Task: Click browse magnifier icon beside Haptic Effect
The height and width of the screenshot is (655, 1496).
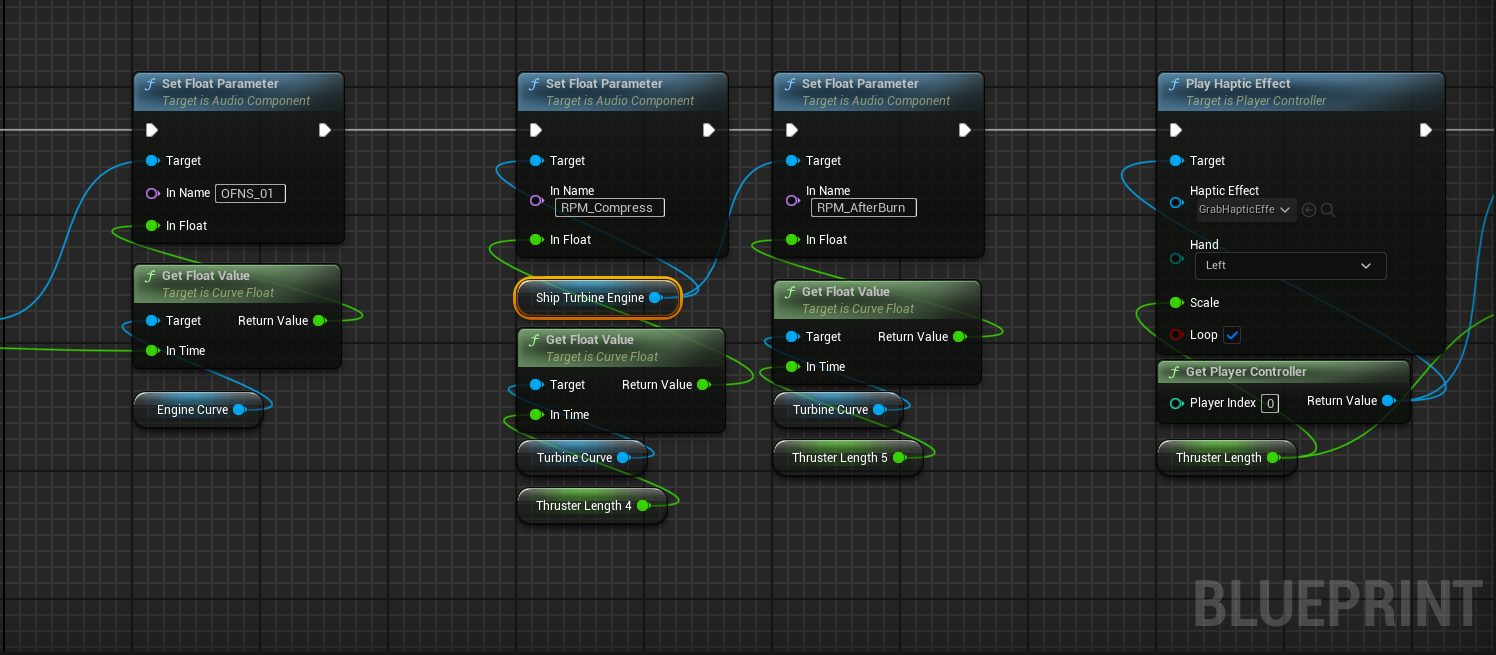Action: coord(1328,210)
